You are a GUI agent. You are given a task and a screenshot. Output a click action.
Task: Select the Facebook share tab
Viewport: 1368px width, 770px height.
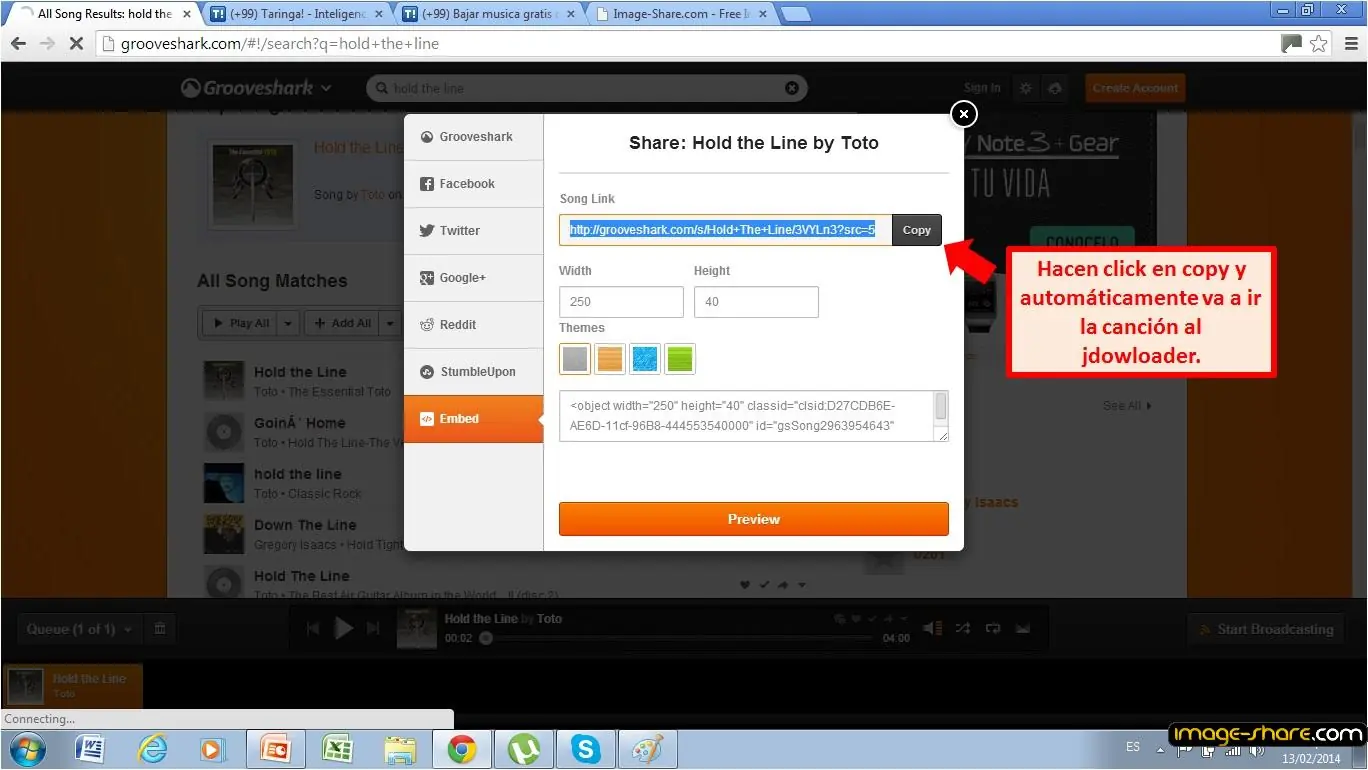[x=474, y=184]
